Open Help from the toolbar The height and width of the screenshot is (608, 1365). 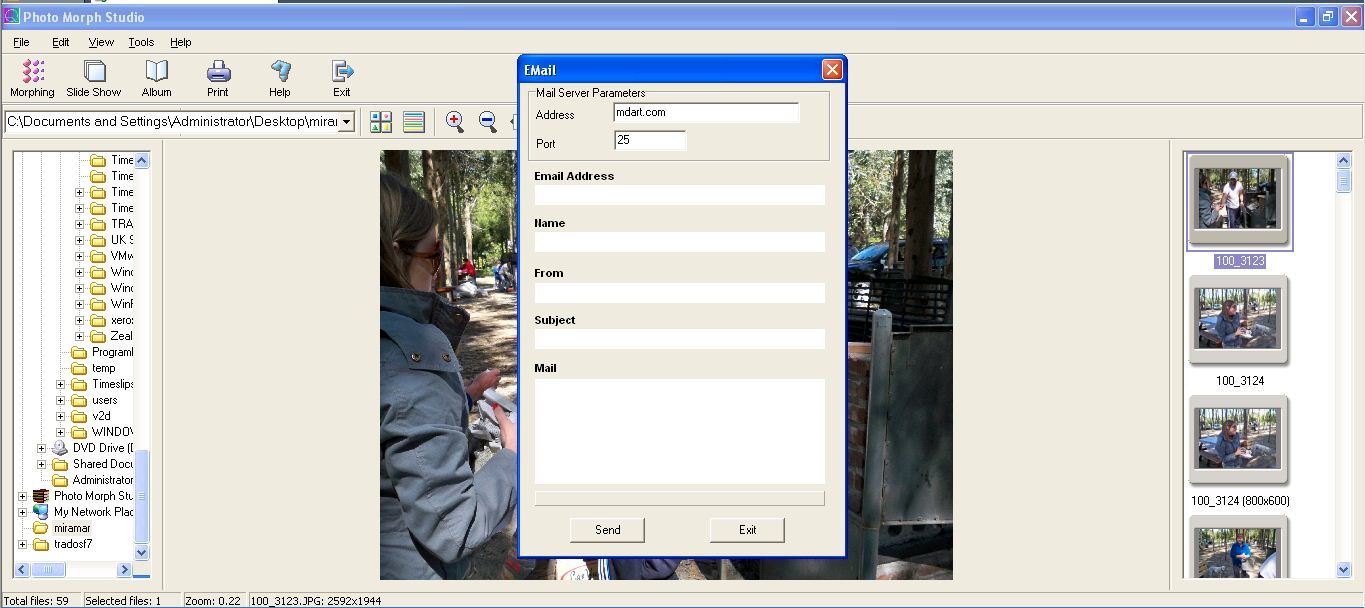(x=280, y=78)
